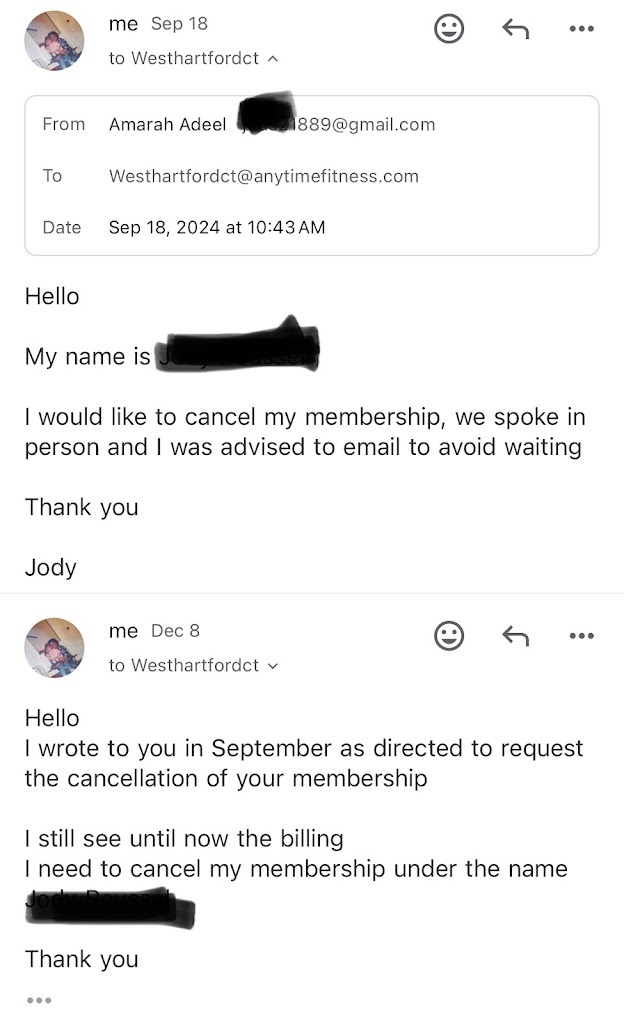
Task: Tap the sender avatar on the Sep 18 email
Action: pyautogui.click(x=54, y=41)
